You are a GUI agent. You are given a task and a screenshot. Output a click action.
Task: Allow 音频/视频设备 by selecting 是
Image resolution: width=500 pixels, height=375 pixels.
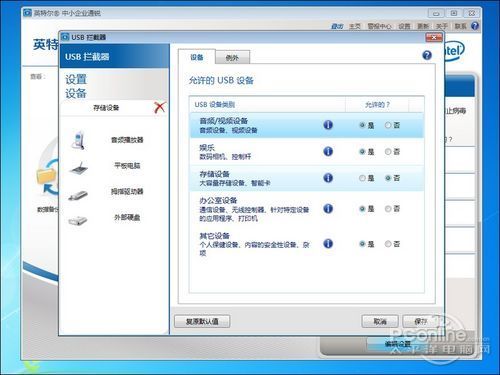click(362, 125)
